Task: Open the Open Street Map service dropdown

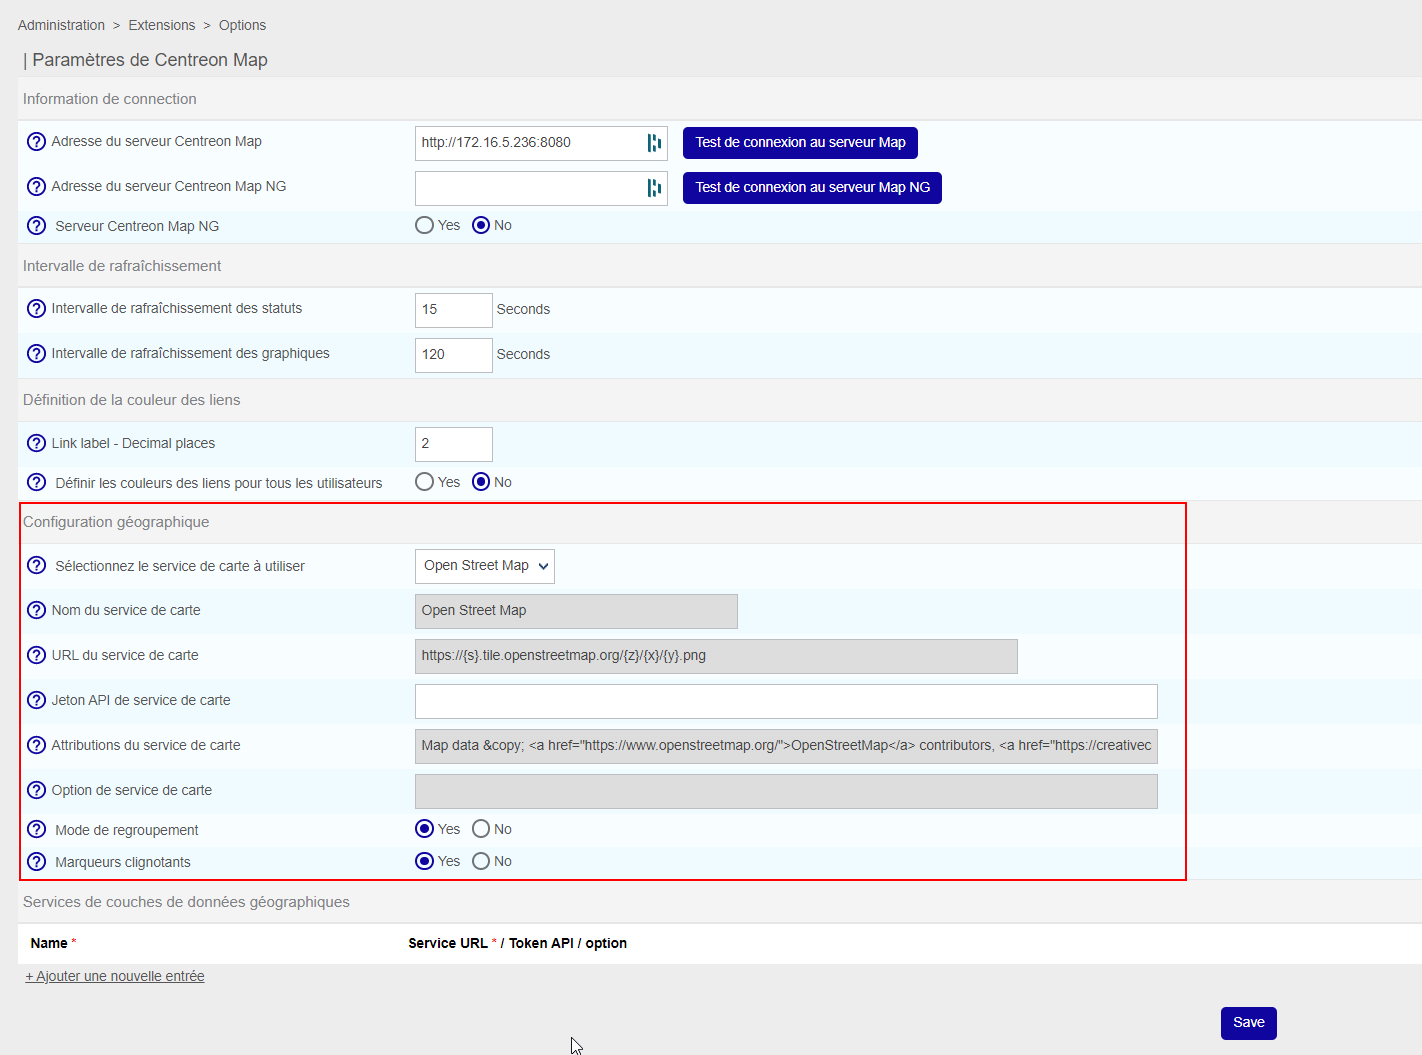Action: tap(485, 566)
